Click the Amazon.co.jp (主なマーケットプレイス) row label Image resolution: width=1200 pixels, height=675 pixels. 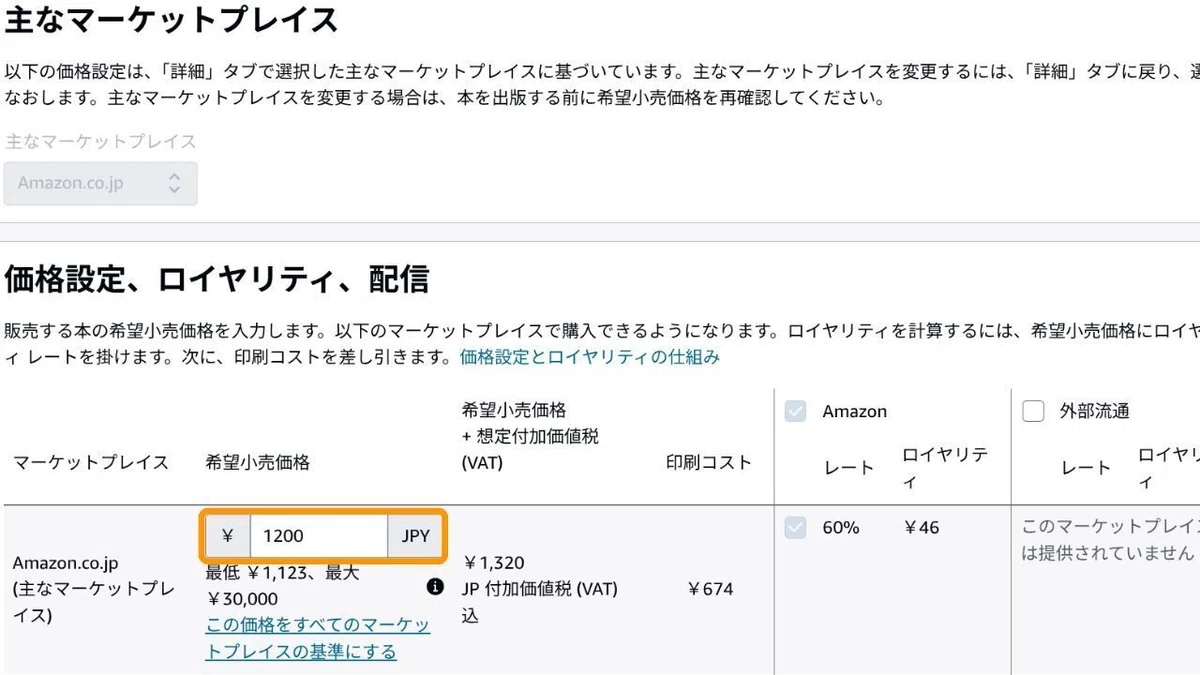point(93,589)
